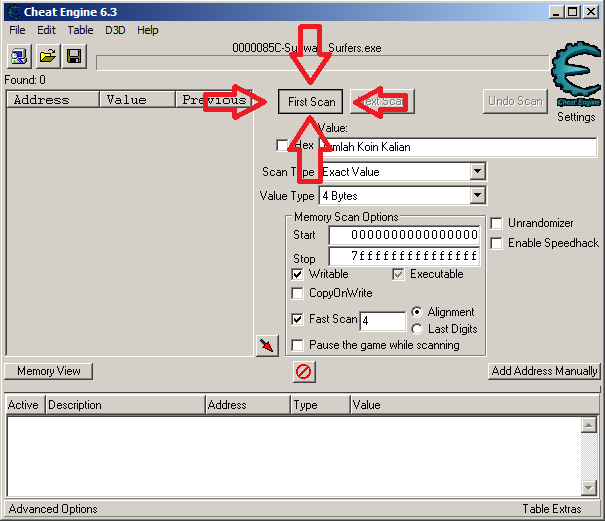Open the D3D menu
The image size is (605, 521).
[115, 30]
